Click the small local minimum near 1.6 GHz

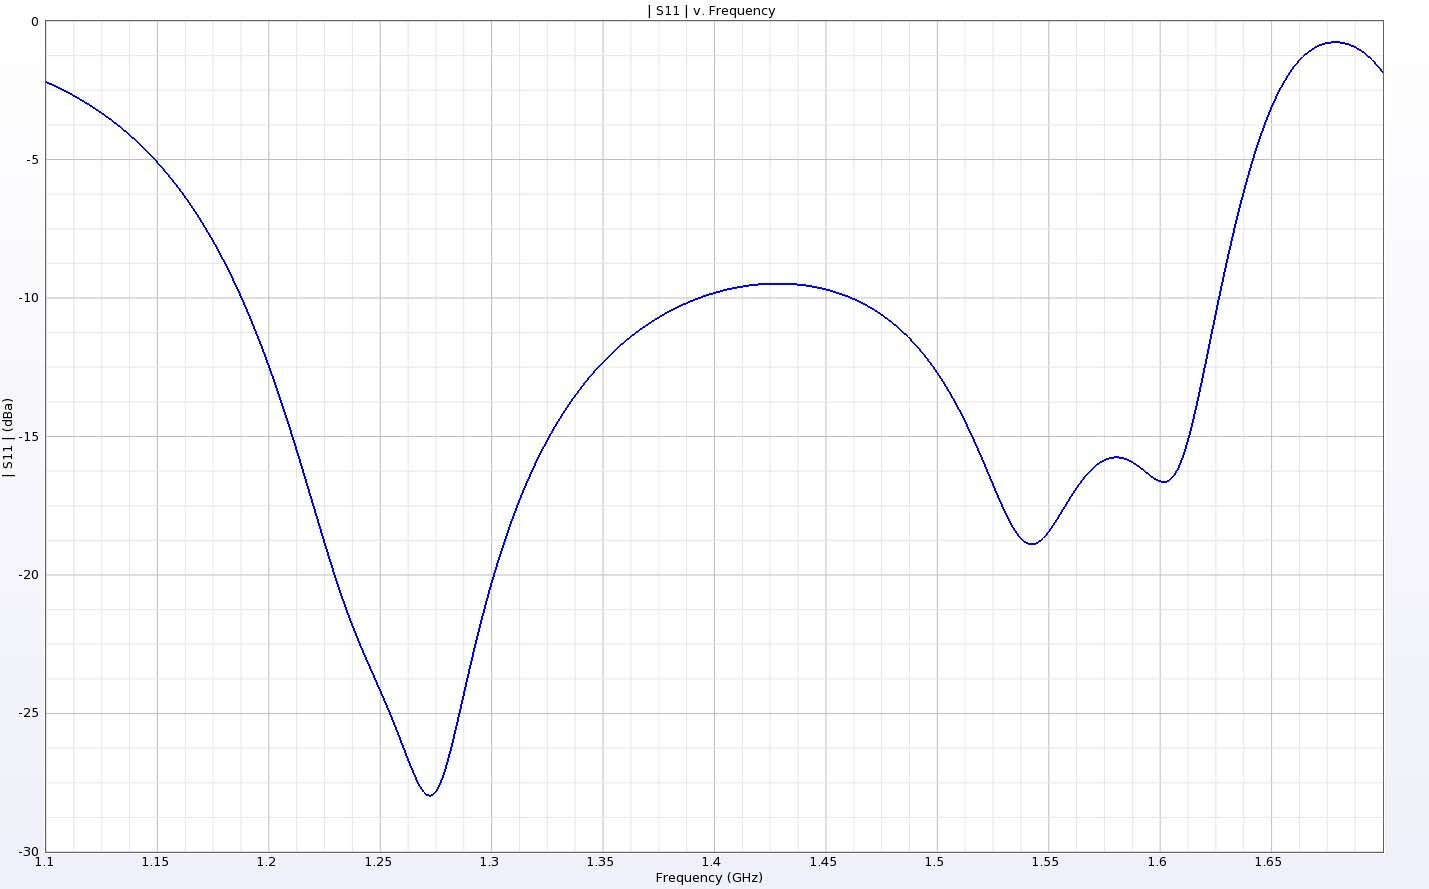click(1164, 481)
